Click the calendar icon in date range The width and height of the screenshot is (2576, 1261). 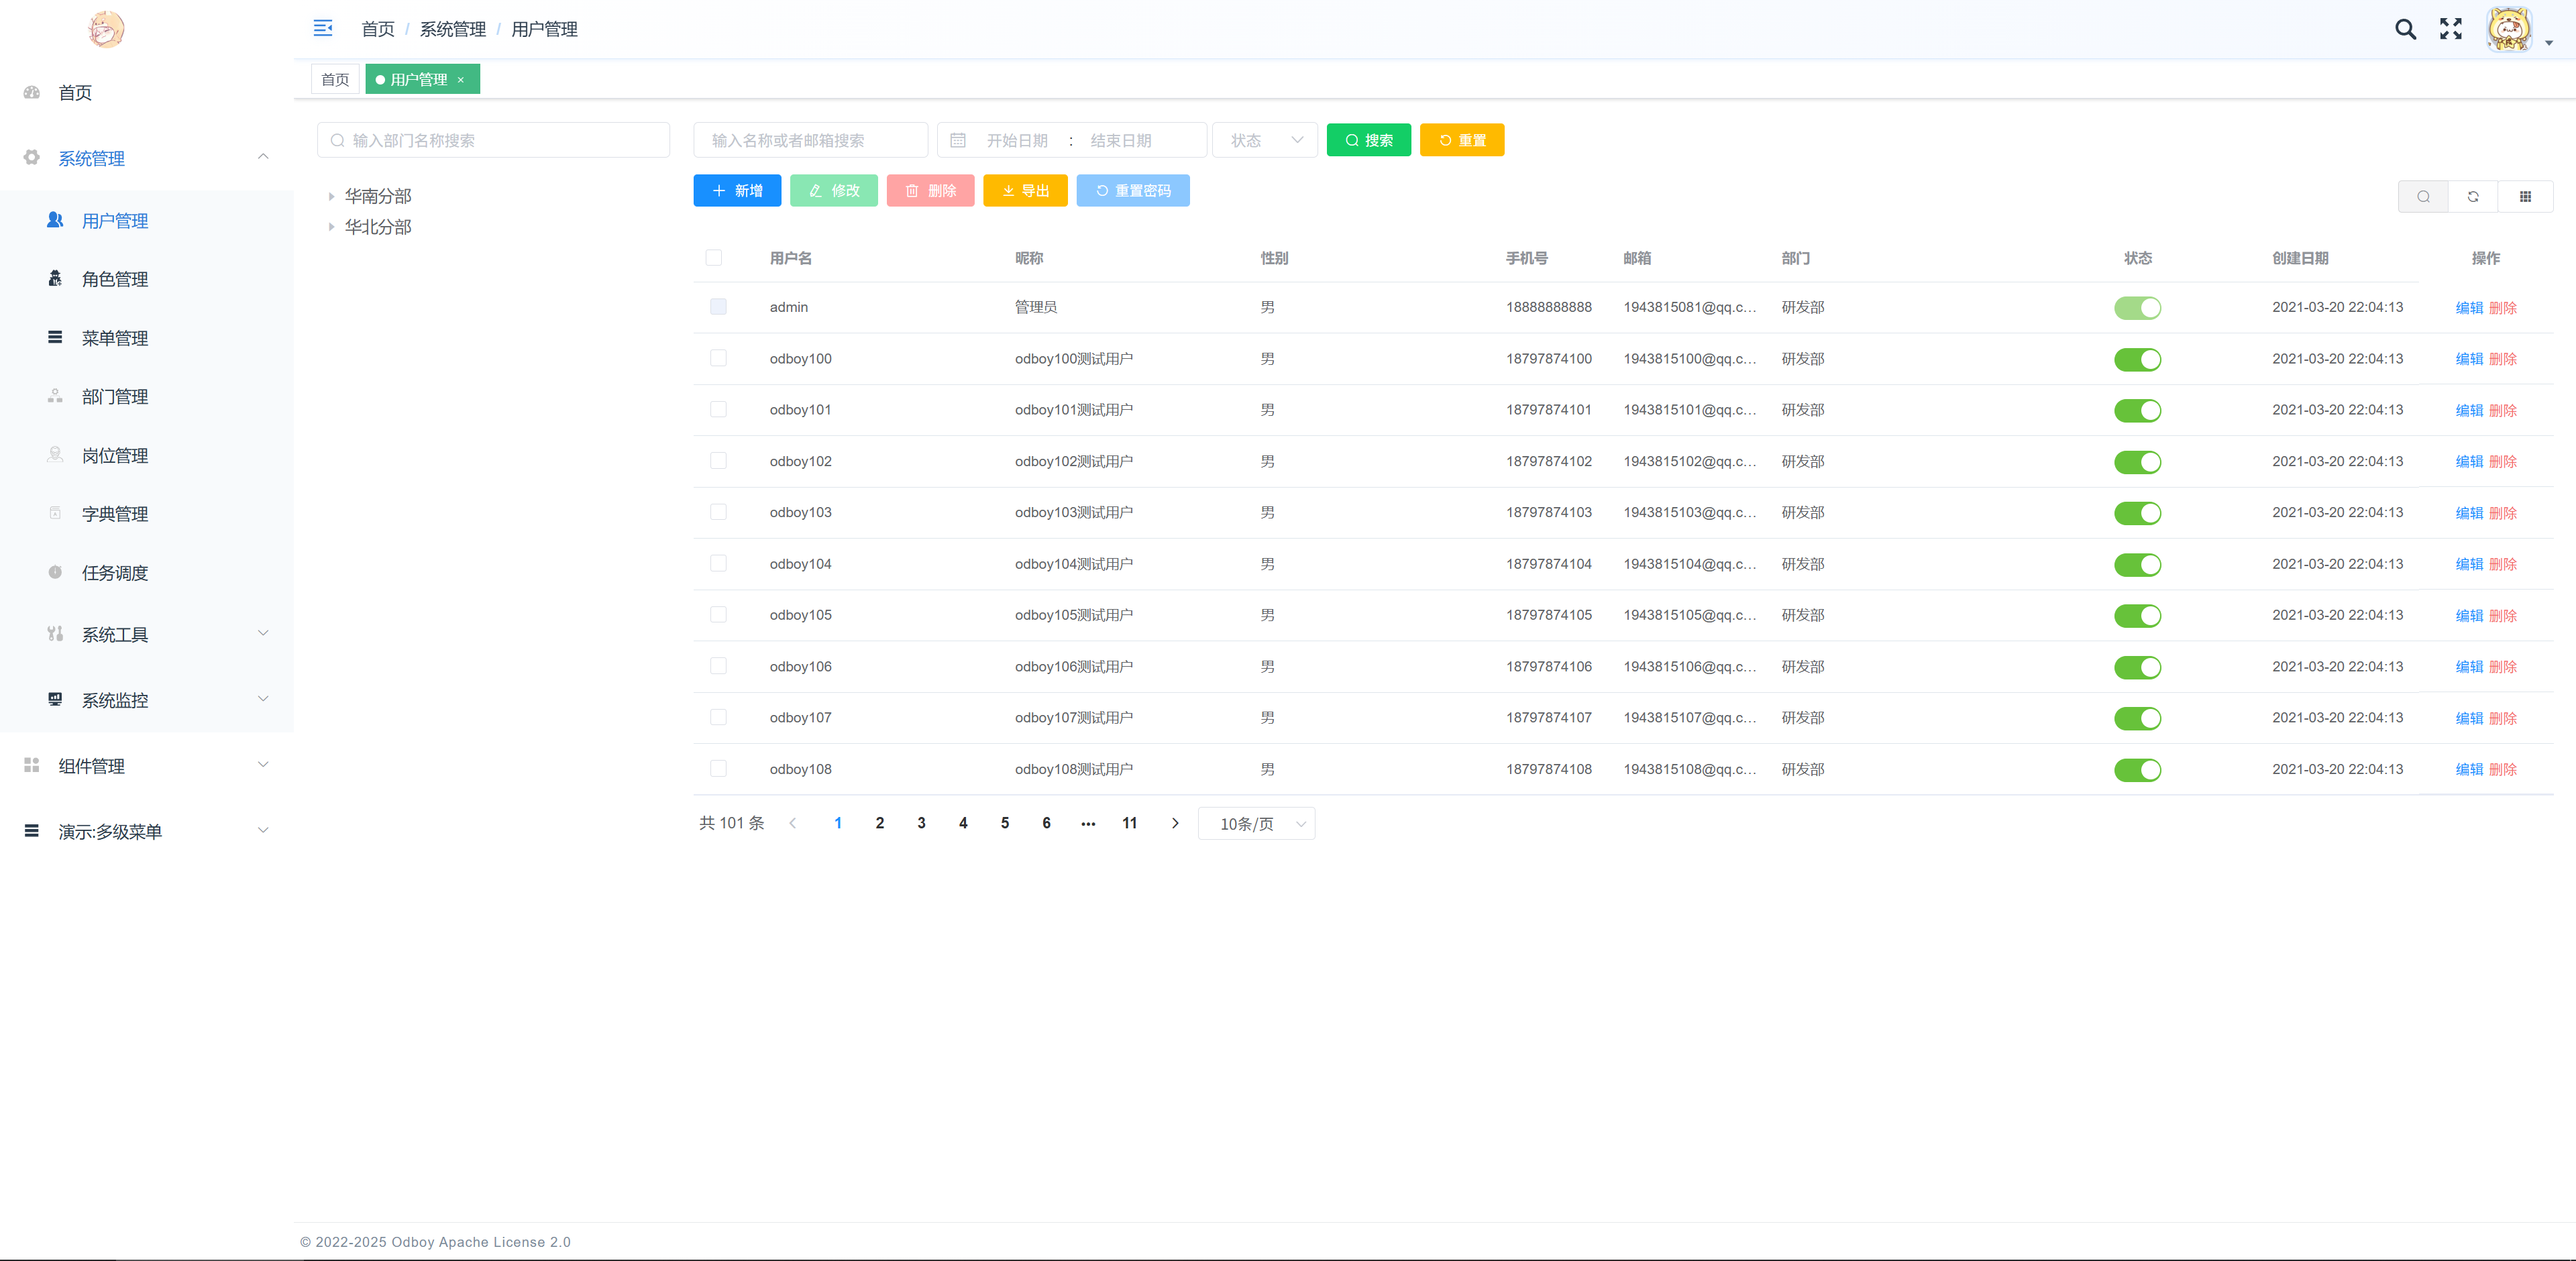pyautogui.click(x=958, y=140)
